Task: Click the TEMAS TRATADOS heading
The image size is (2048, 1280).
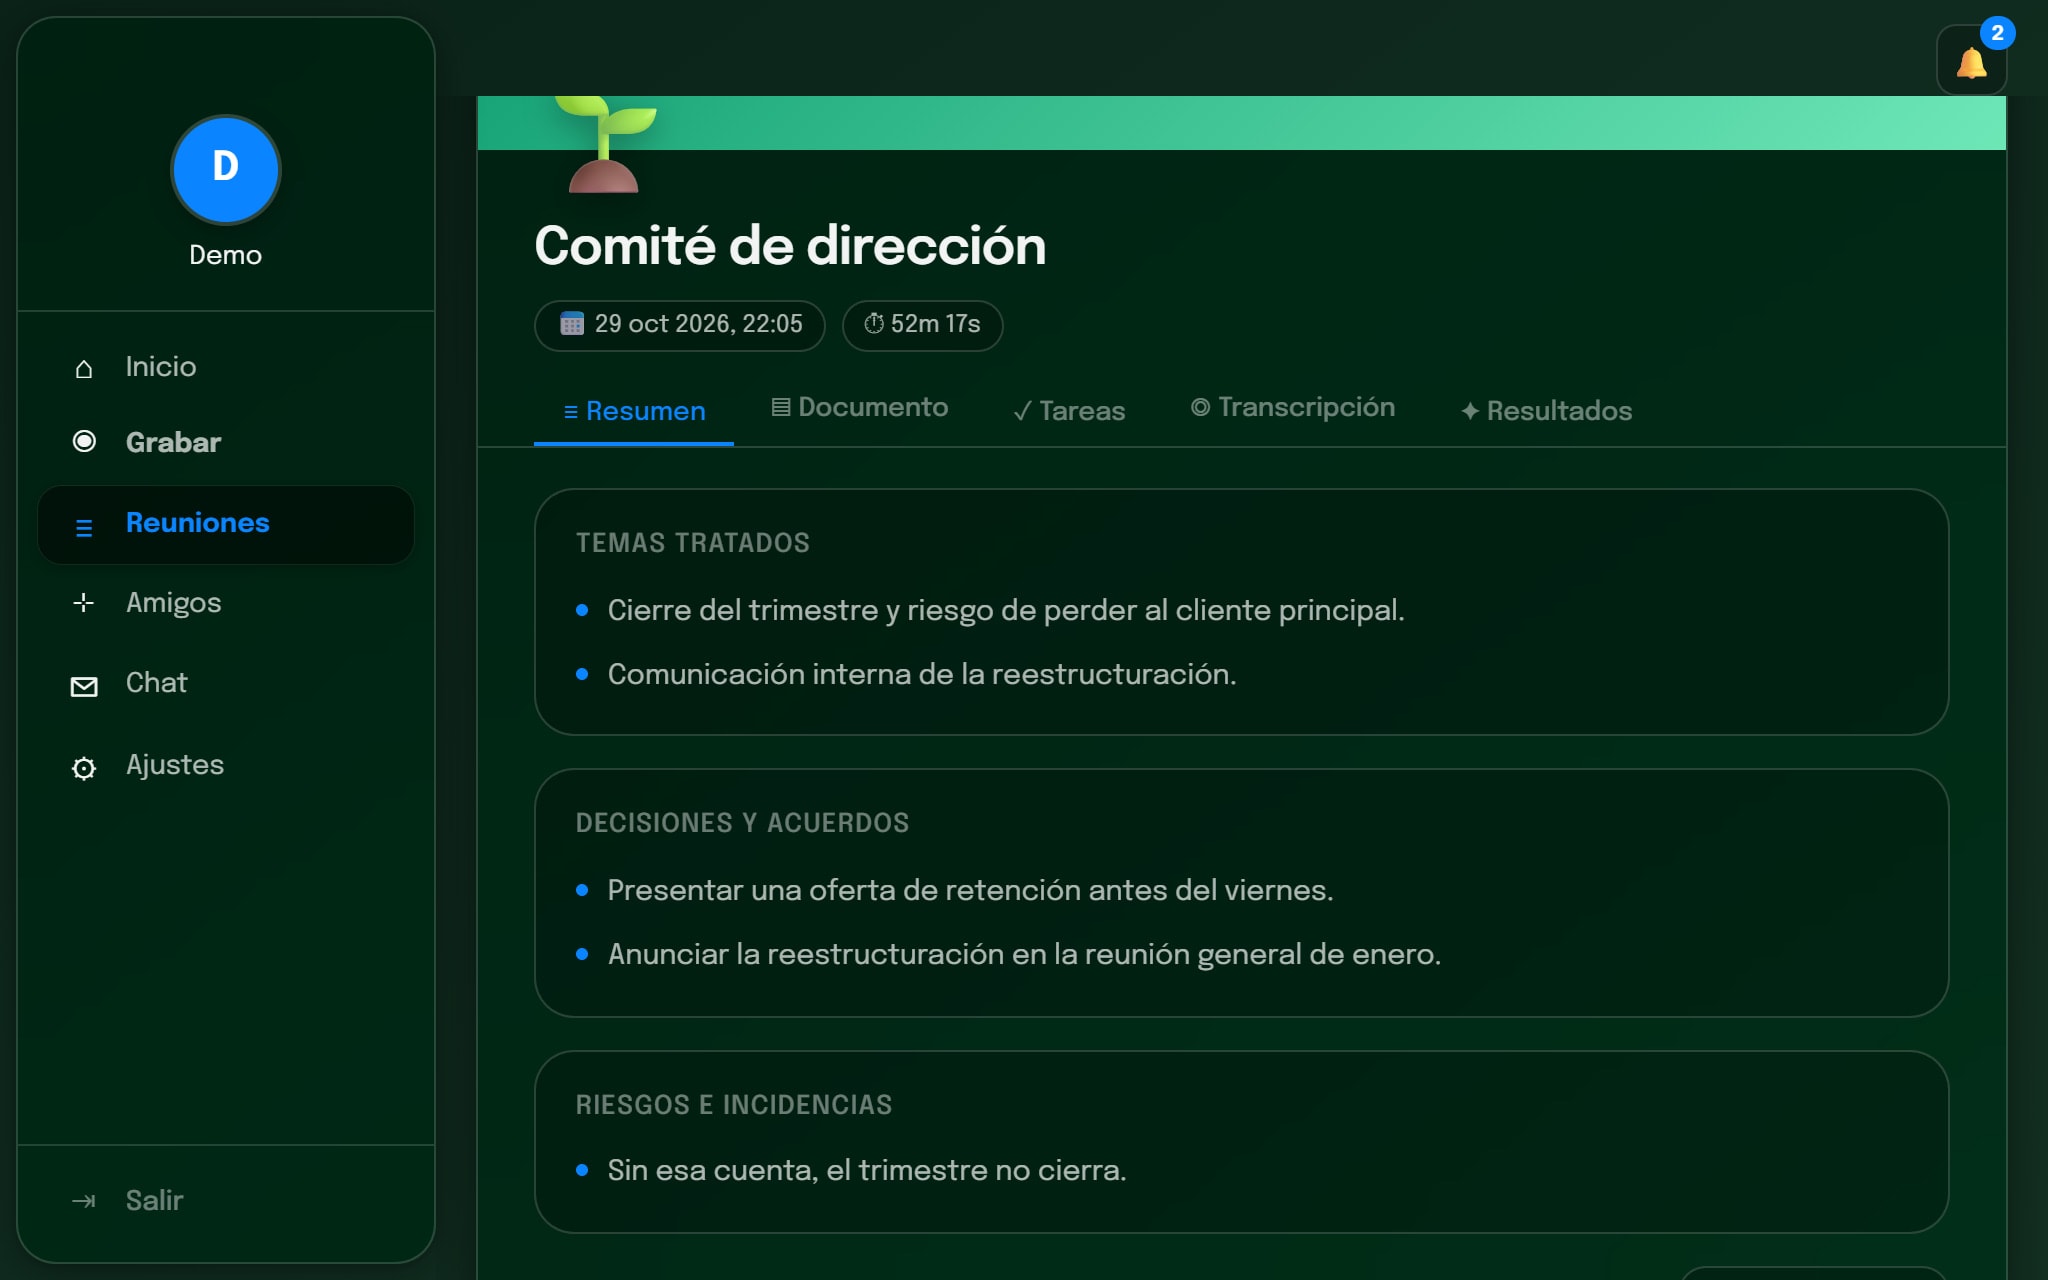Action: [692, 543]
